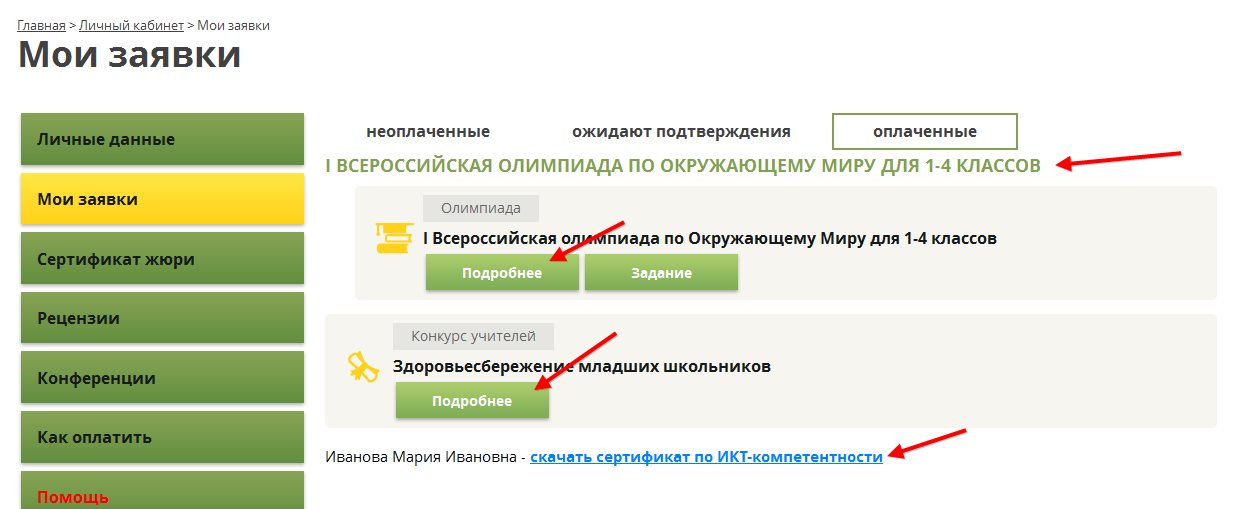1235x509 pixels.
Task: Open the Главная breadcrumb link
Action: click(41, 25)
